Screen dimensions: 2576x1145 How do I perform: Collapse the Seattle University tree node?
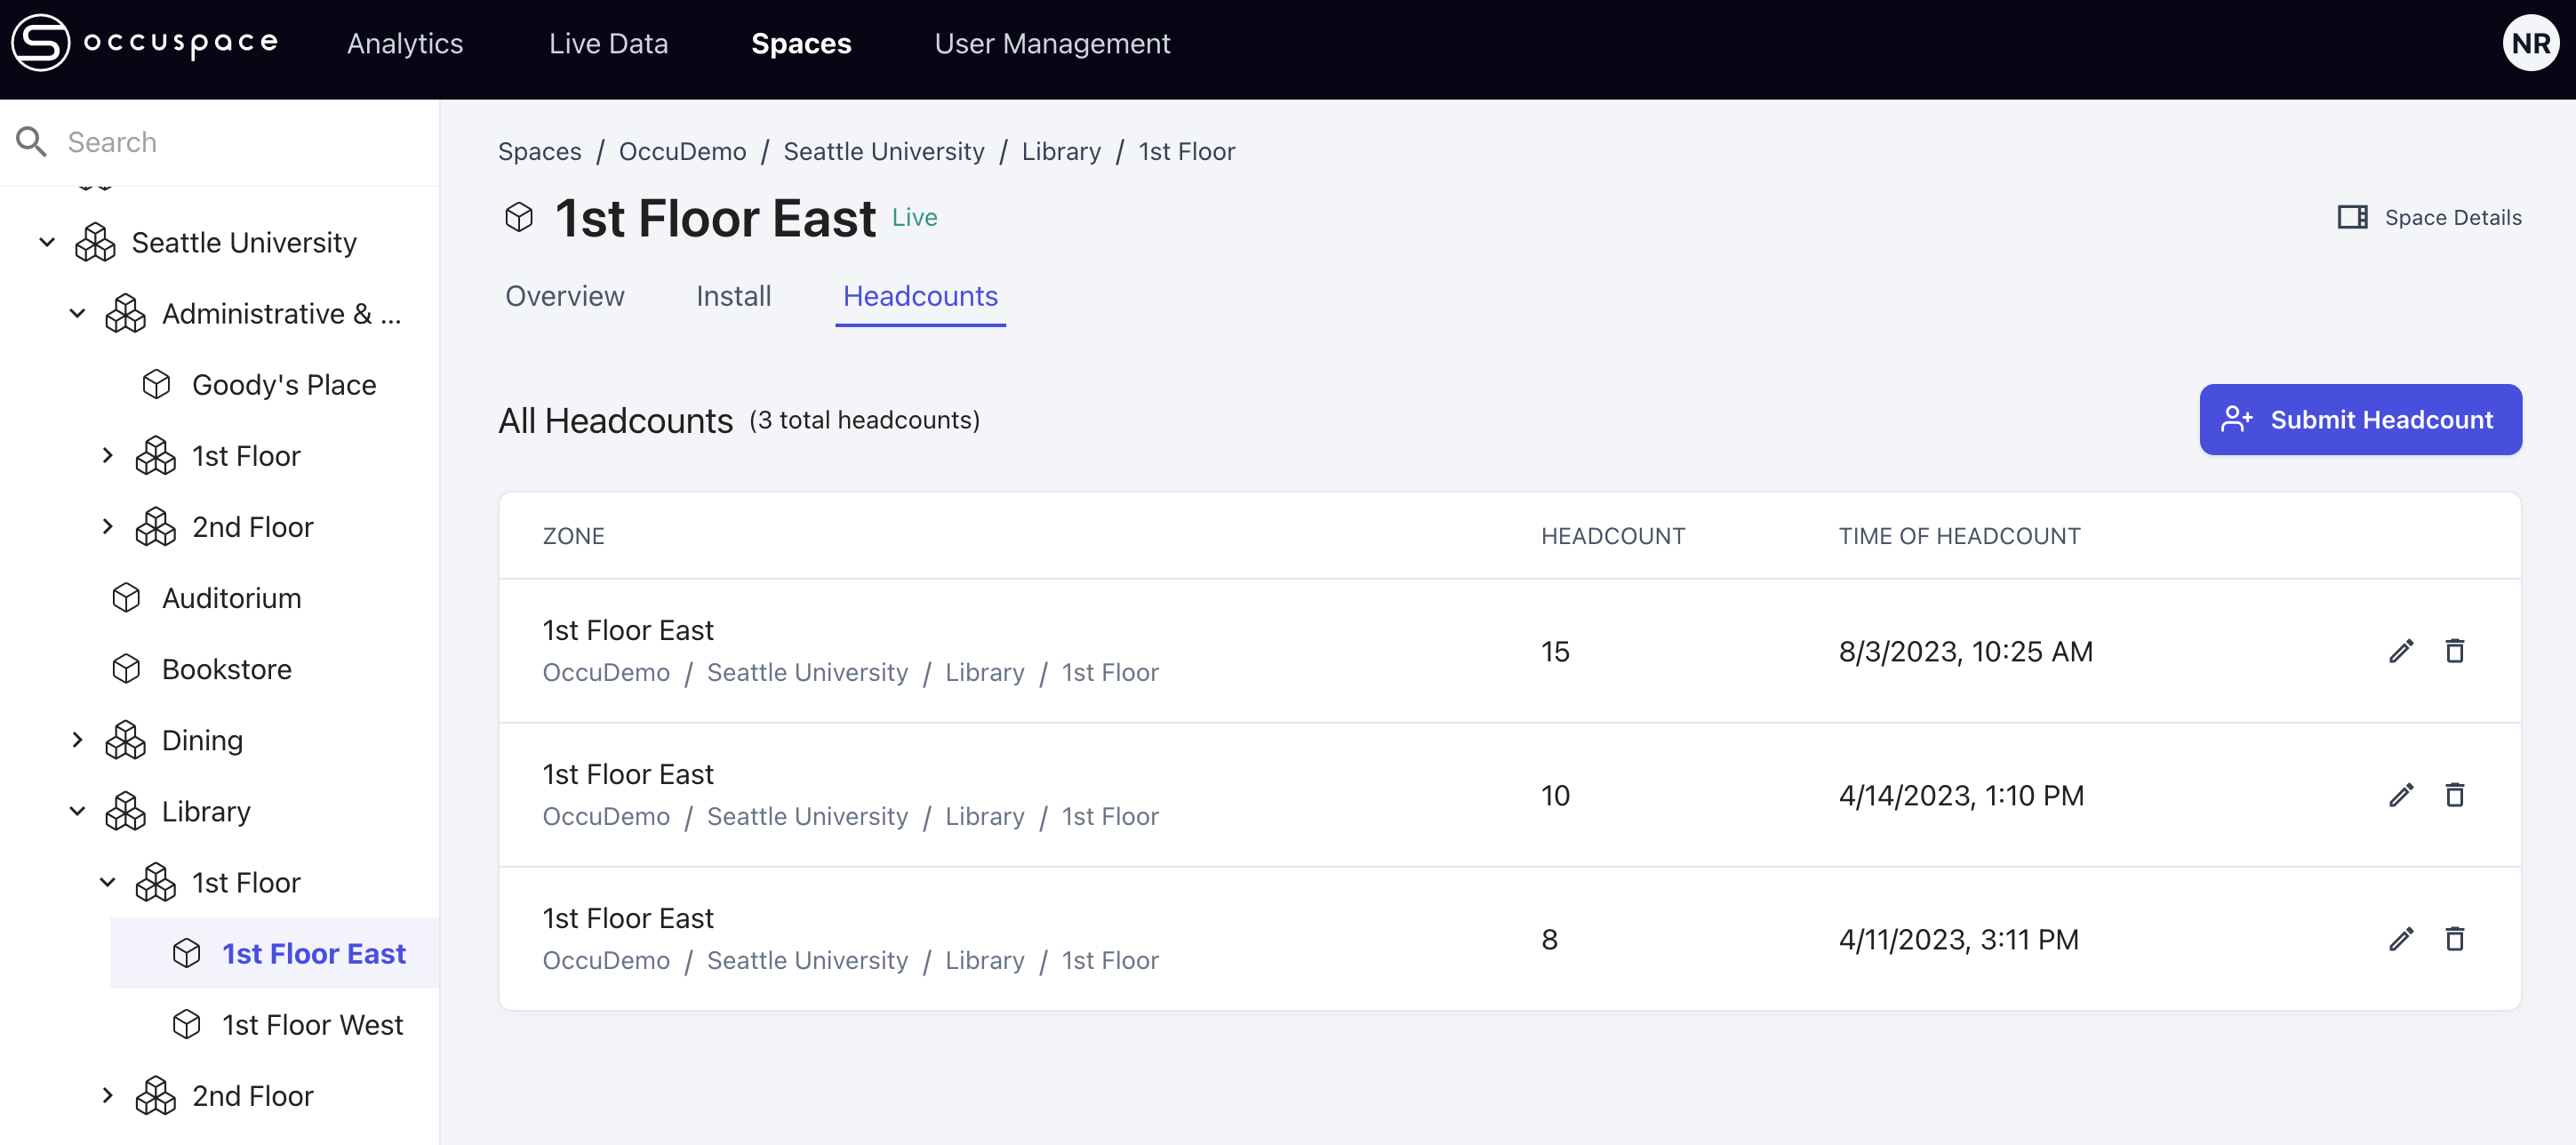[x=47, y=242]
